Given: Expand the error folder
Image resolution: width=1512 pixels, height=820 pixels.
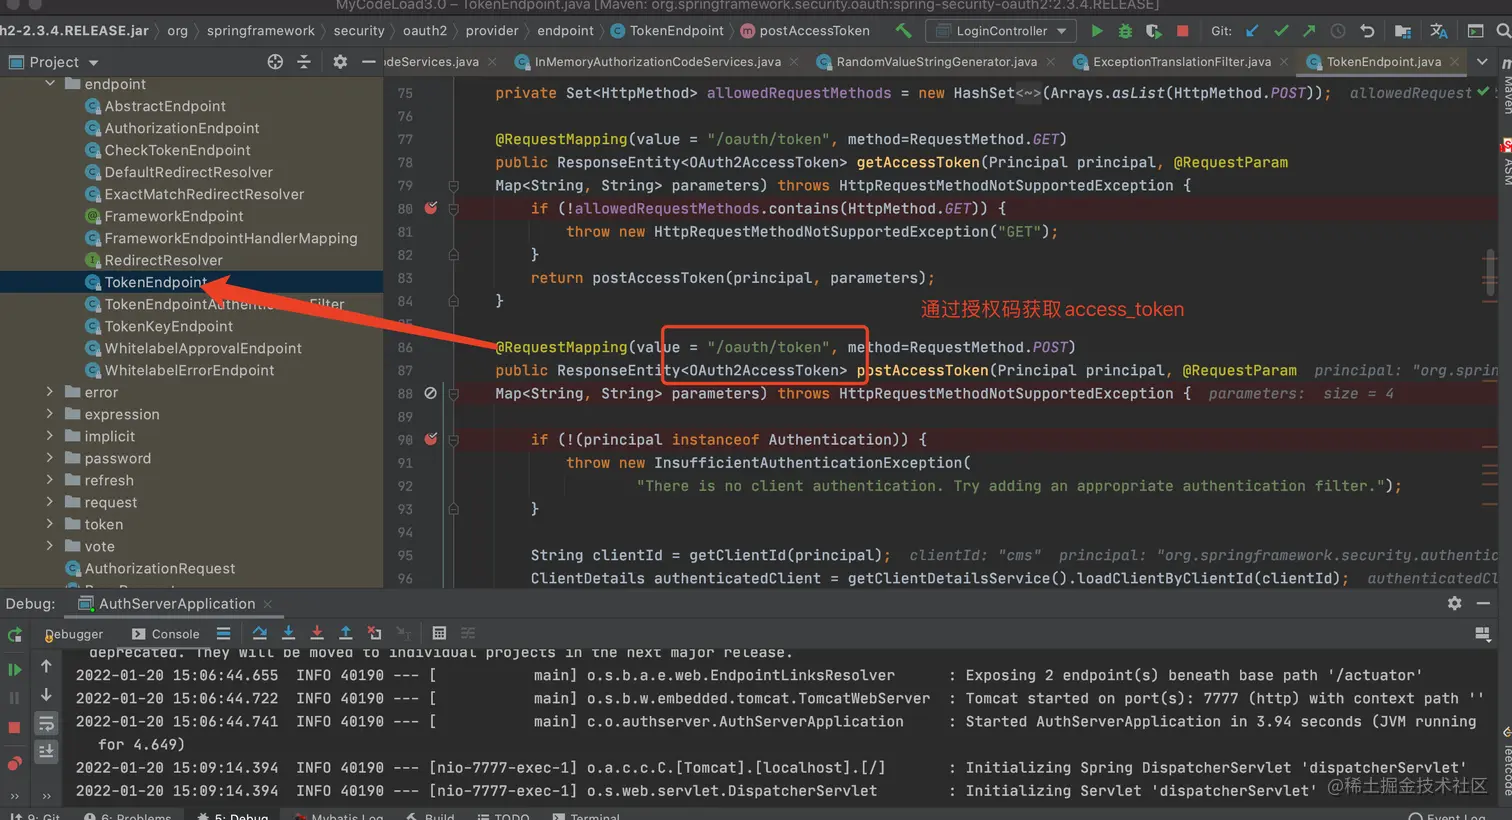Looking at the screenshot, I should [x=50, y=392].
